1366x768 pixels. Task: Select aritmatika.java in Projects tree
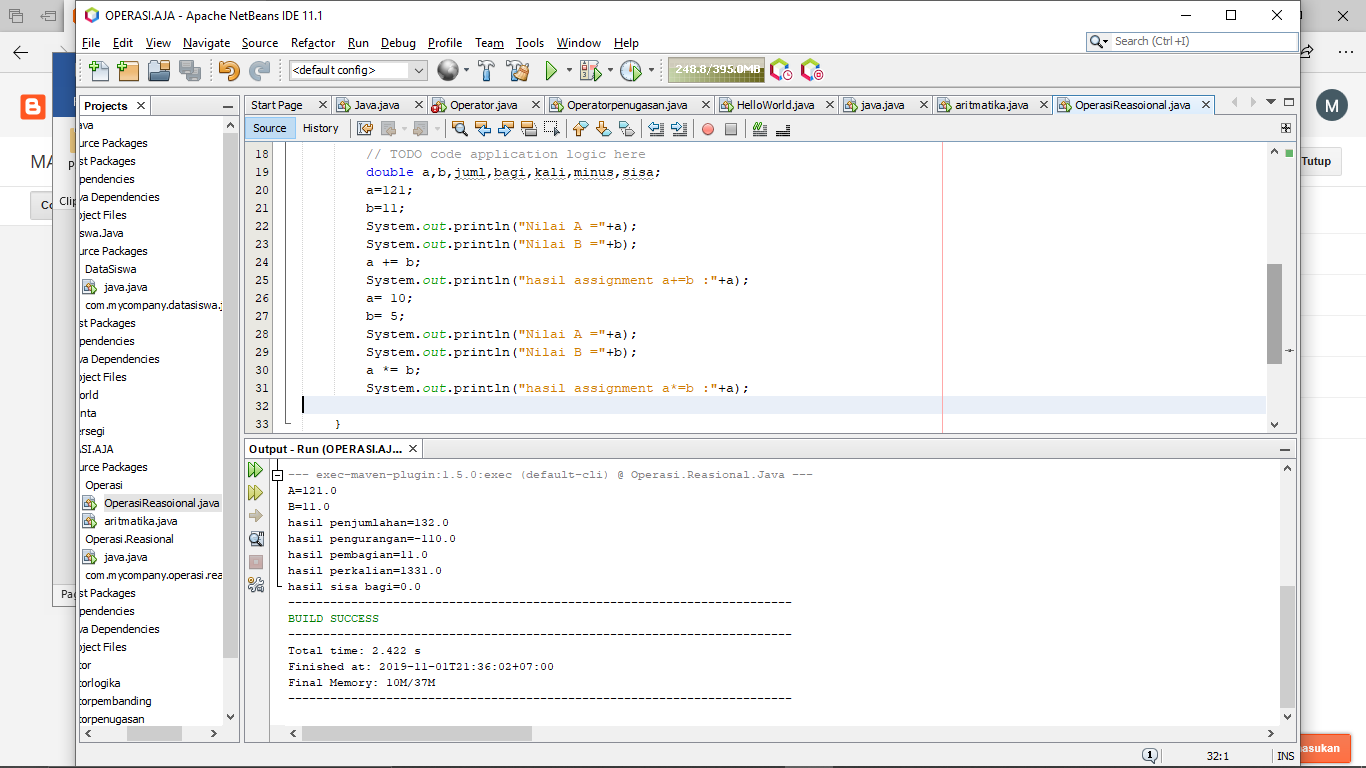coord(141,521)
